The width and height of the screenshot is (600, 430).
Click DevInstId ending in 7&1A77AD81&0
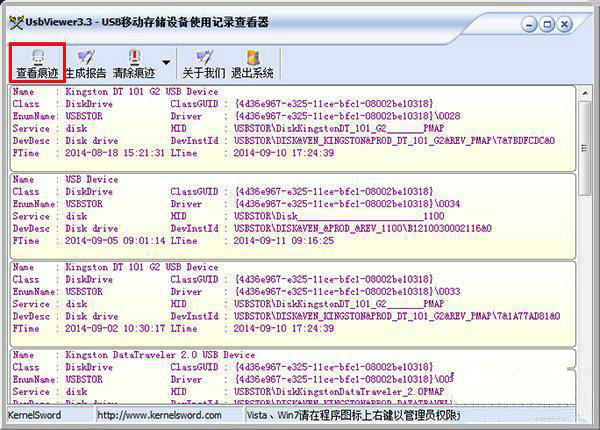click(x=397, y=316)
